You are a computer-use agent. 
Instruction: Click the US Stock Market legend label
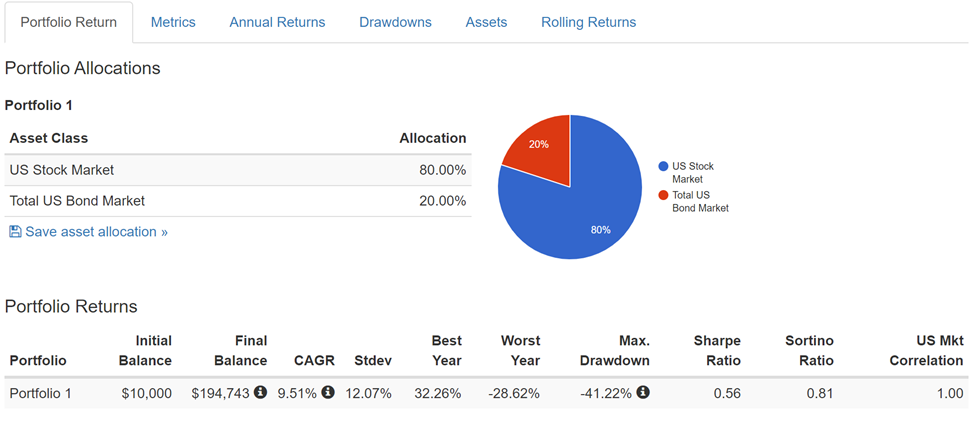coord(693,172)
